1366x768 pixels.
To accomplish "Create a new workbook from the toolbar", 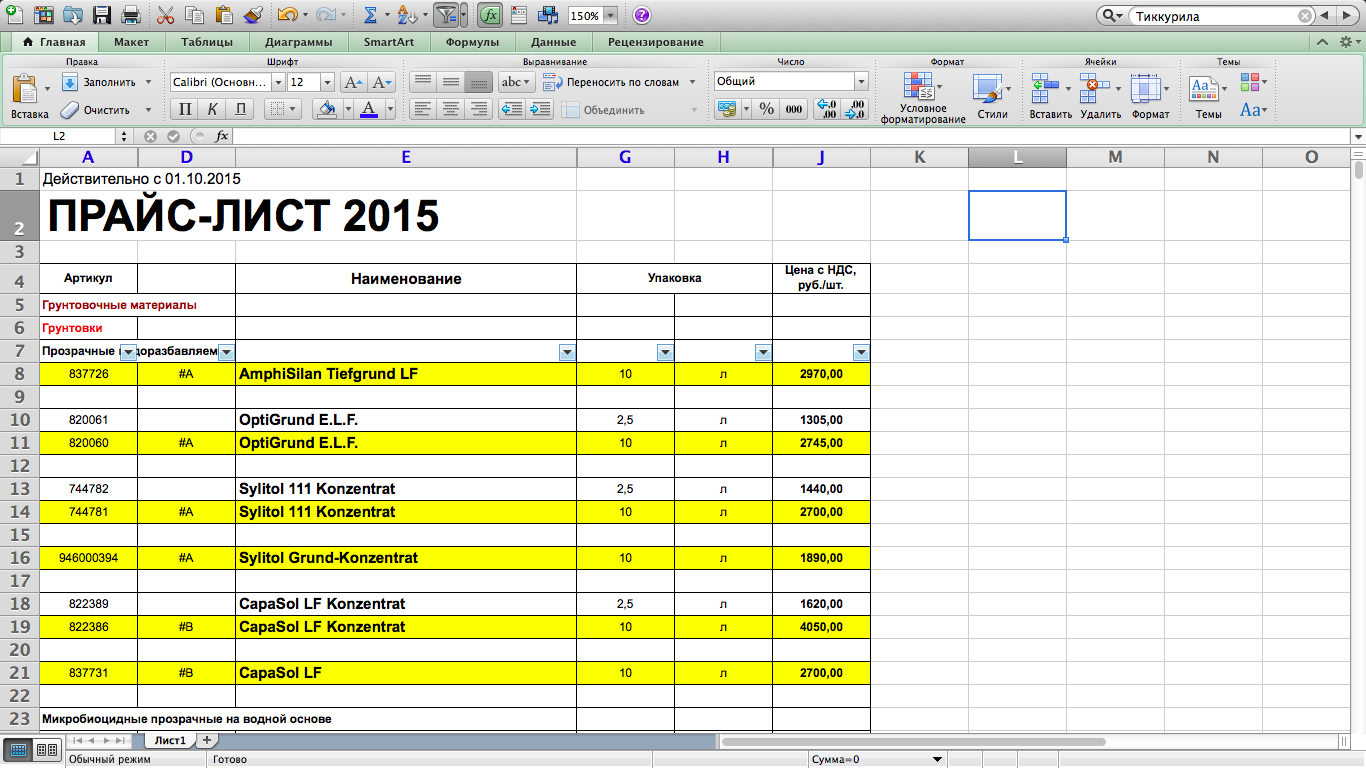I will pyautogui.click(x=13, y=15).
